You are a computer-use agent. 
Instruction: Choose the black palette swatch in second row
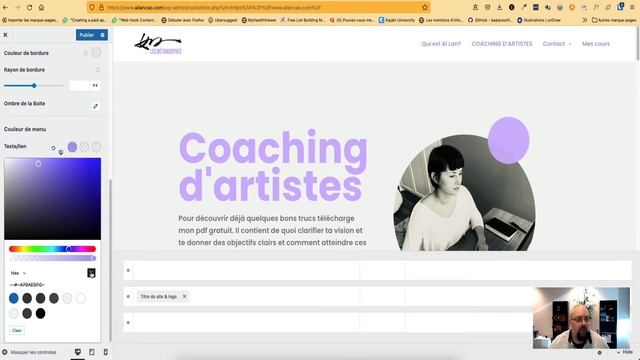click(40, 313)
